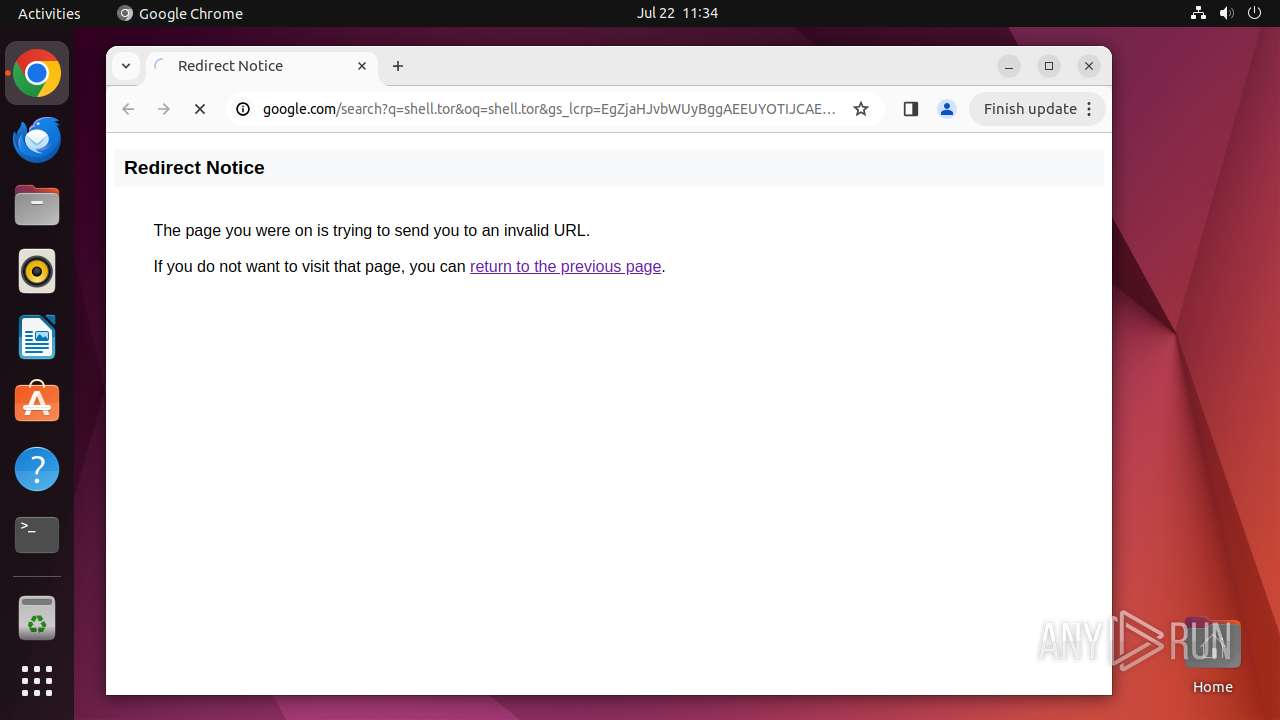Open the Chrome side panel

(910, 109)
